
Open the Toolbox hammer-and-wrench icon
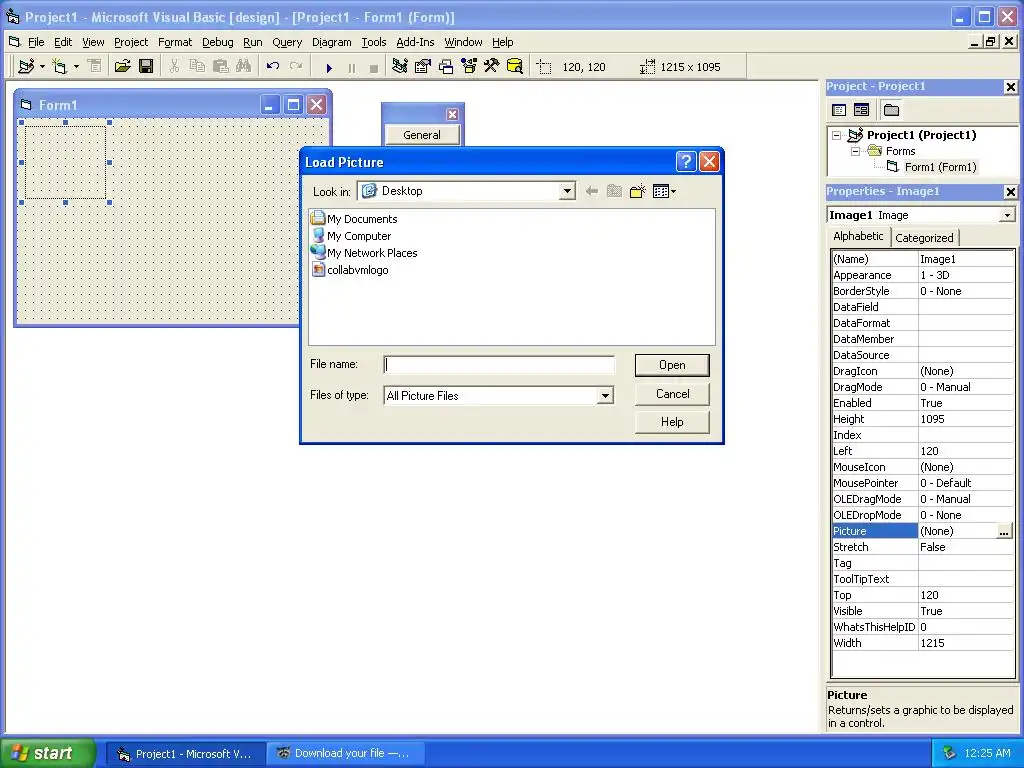pos(492,66)
